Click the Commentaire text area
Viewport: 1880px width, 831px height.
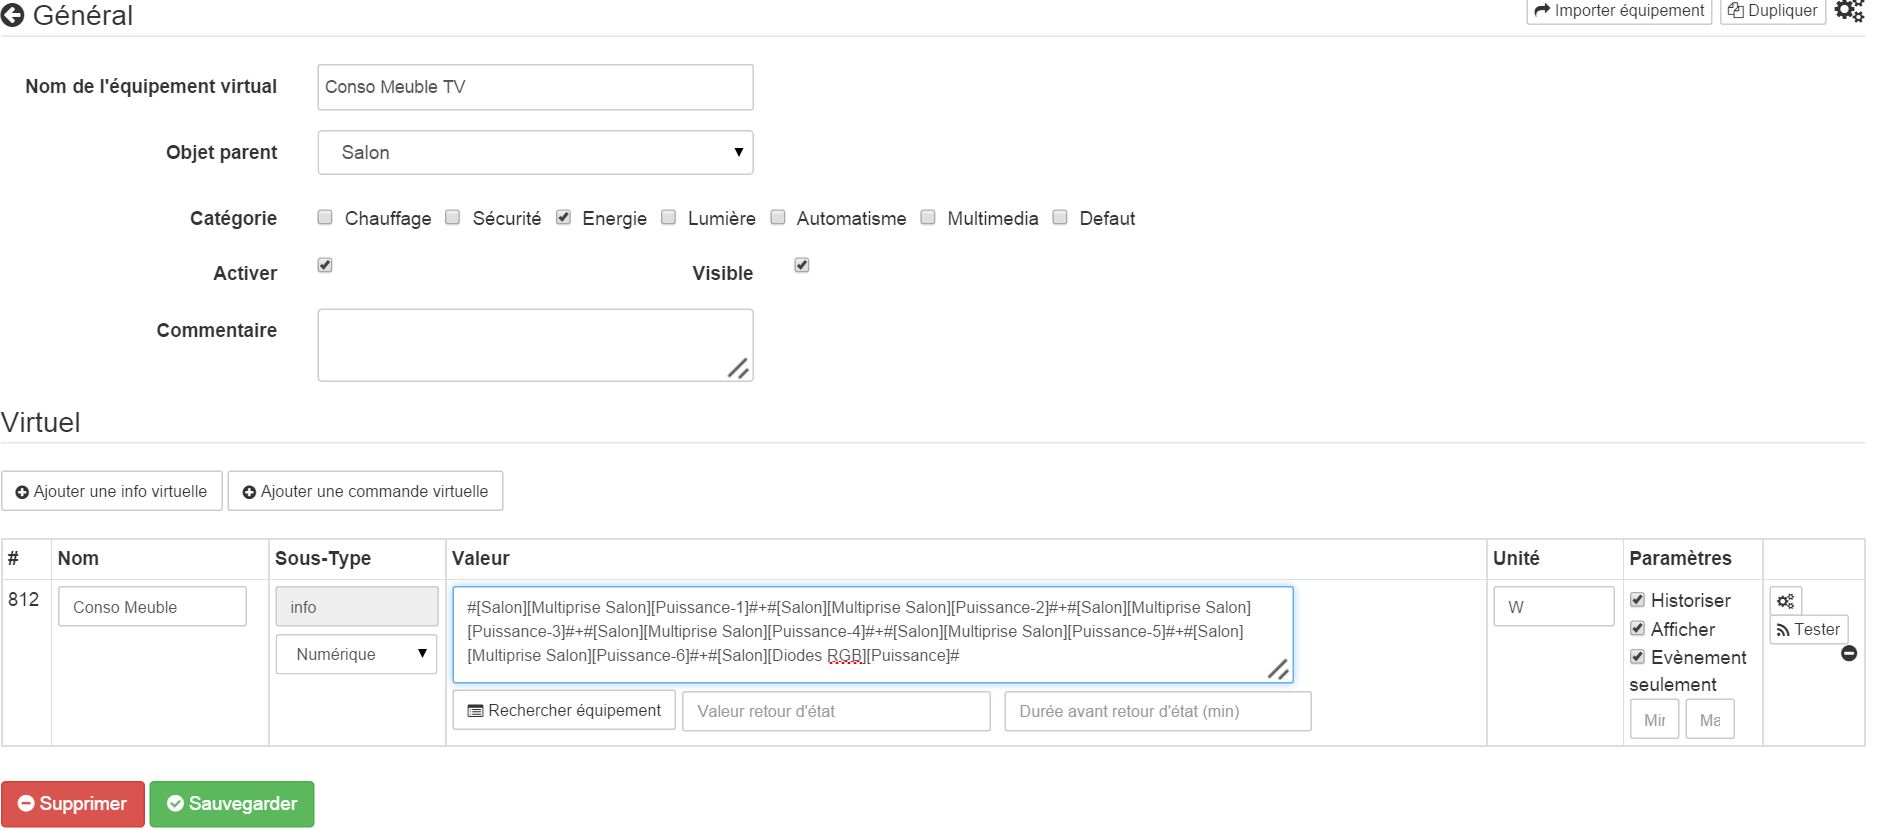pyautogui.click(x=535, y=345)
